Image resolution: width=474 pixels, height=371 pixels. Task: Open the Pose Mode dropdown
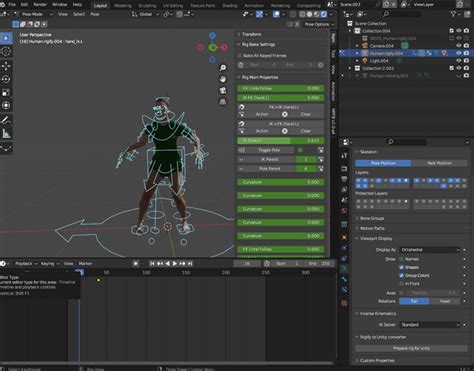coord(33,14)
